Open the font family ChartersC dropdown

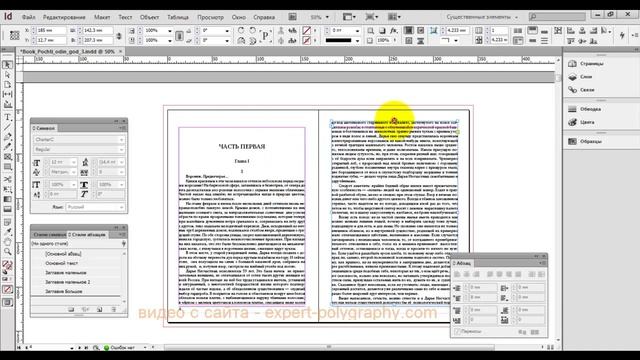click(121, 140)
